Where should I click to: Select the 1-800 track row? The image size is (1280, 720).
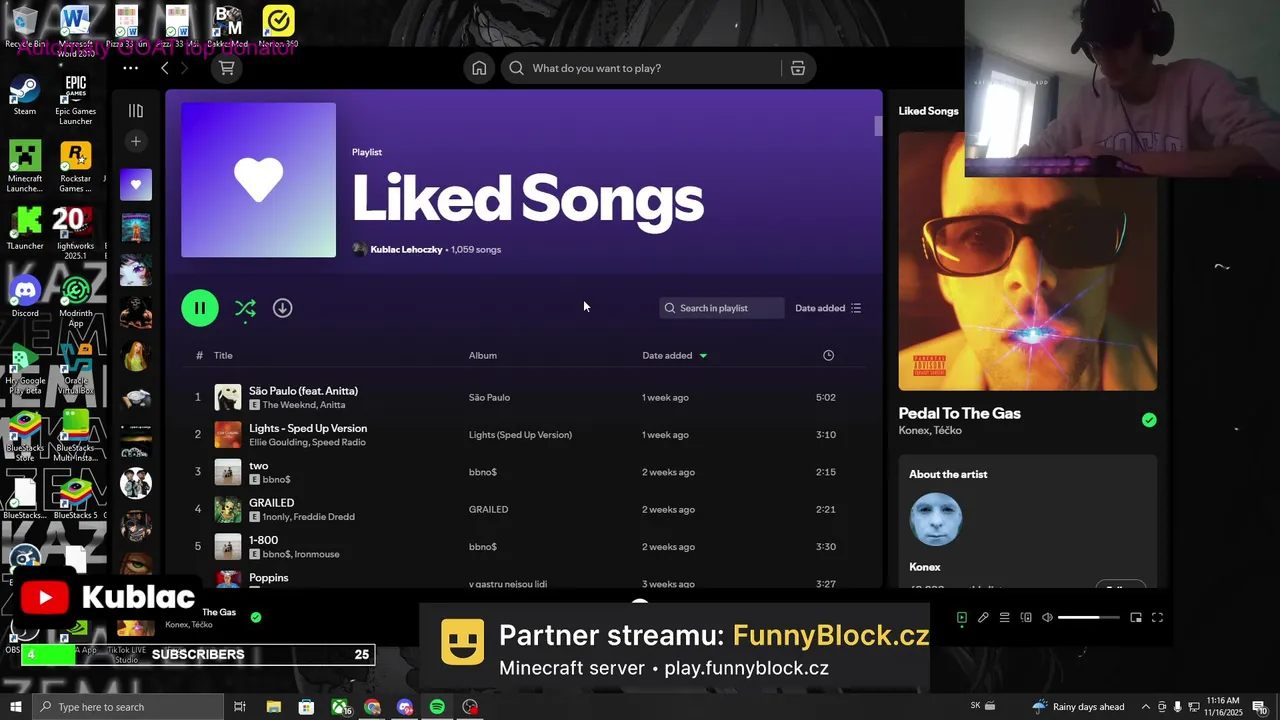pyautogui.click(x=524, y=546)
